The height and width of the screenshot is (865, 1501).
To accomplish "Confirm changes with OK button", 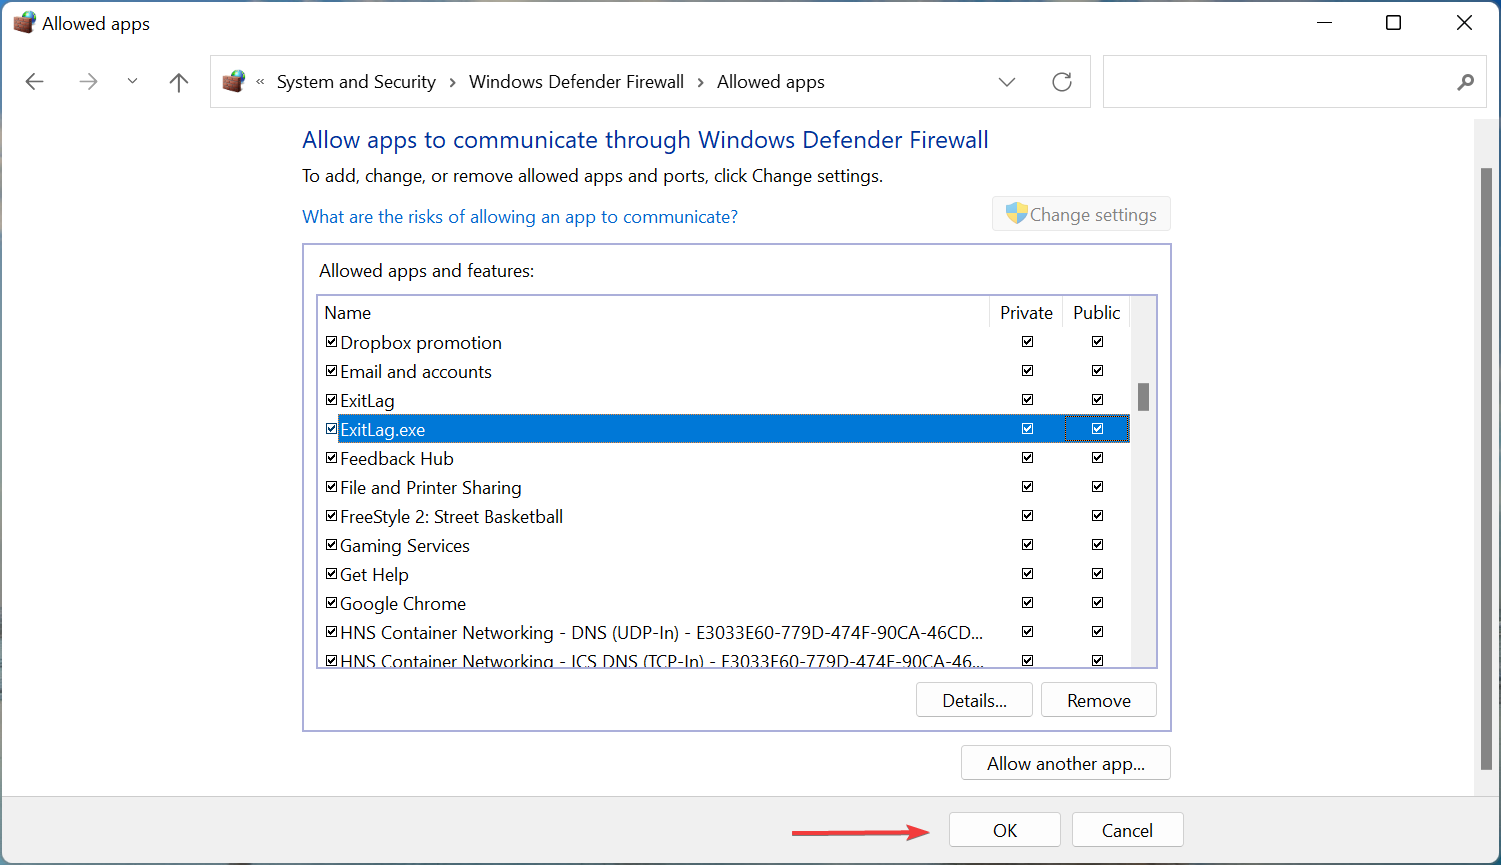I will [x=1005, y=830].
